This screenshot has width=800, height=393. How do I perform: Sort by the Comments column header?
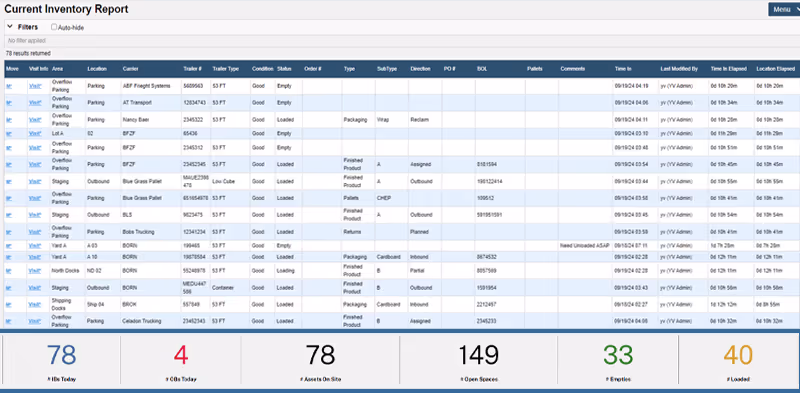pyautogui.click(x=572, y=69)
